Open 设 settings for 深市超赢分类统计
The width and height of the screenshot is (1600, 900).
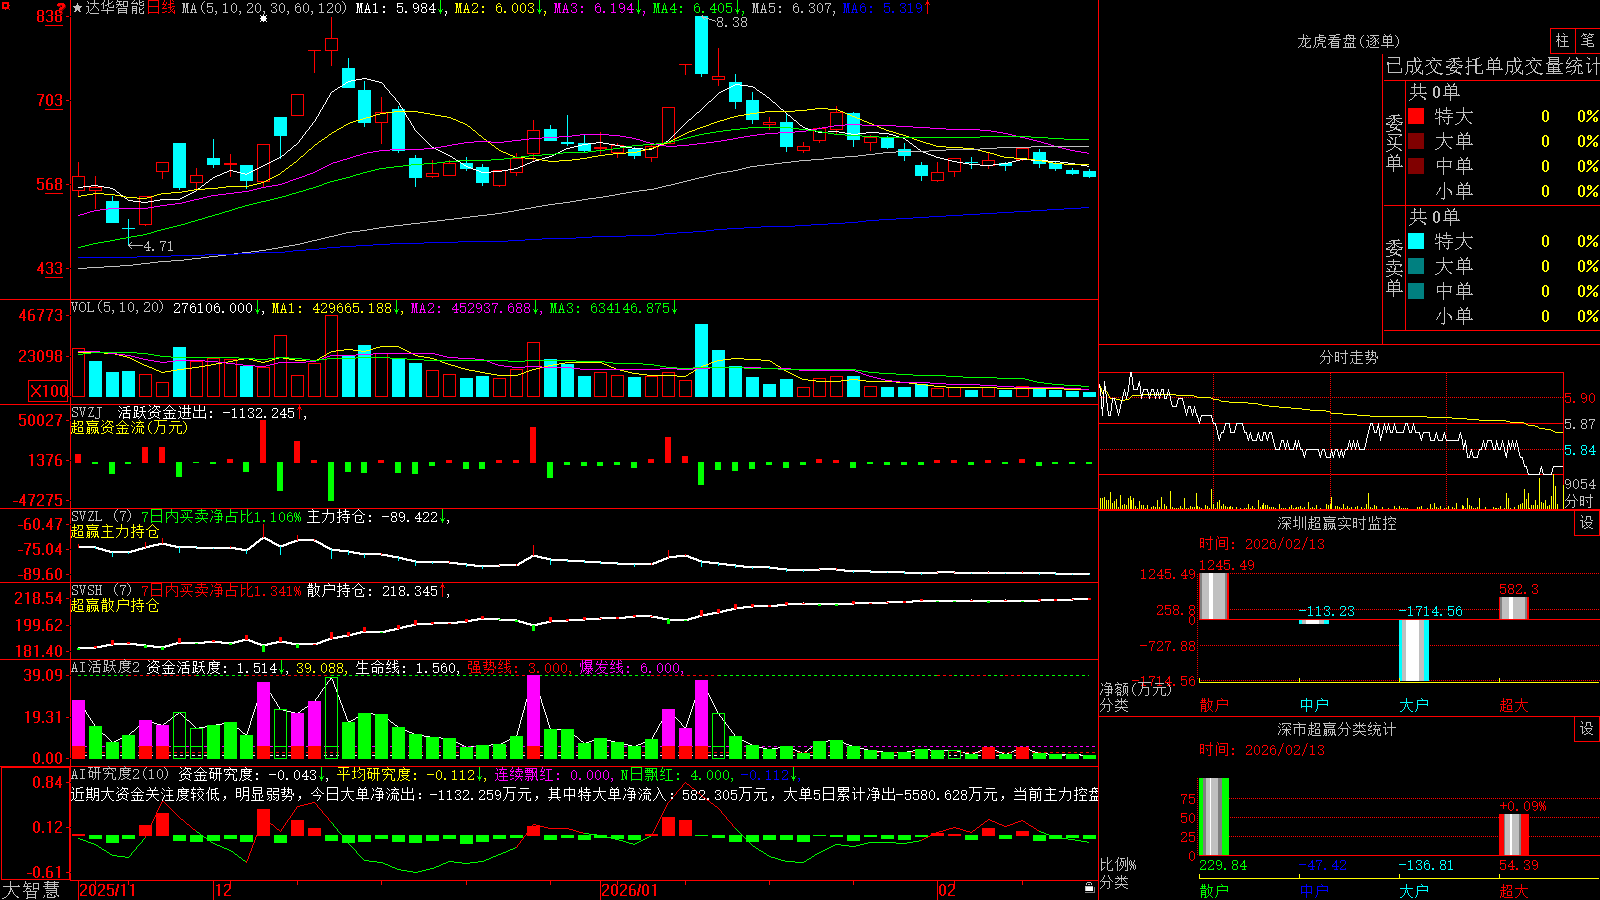point(1587,729)
